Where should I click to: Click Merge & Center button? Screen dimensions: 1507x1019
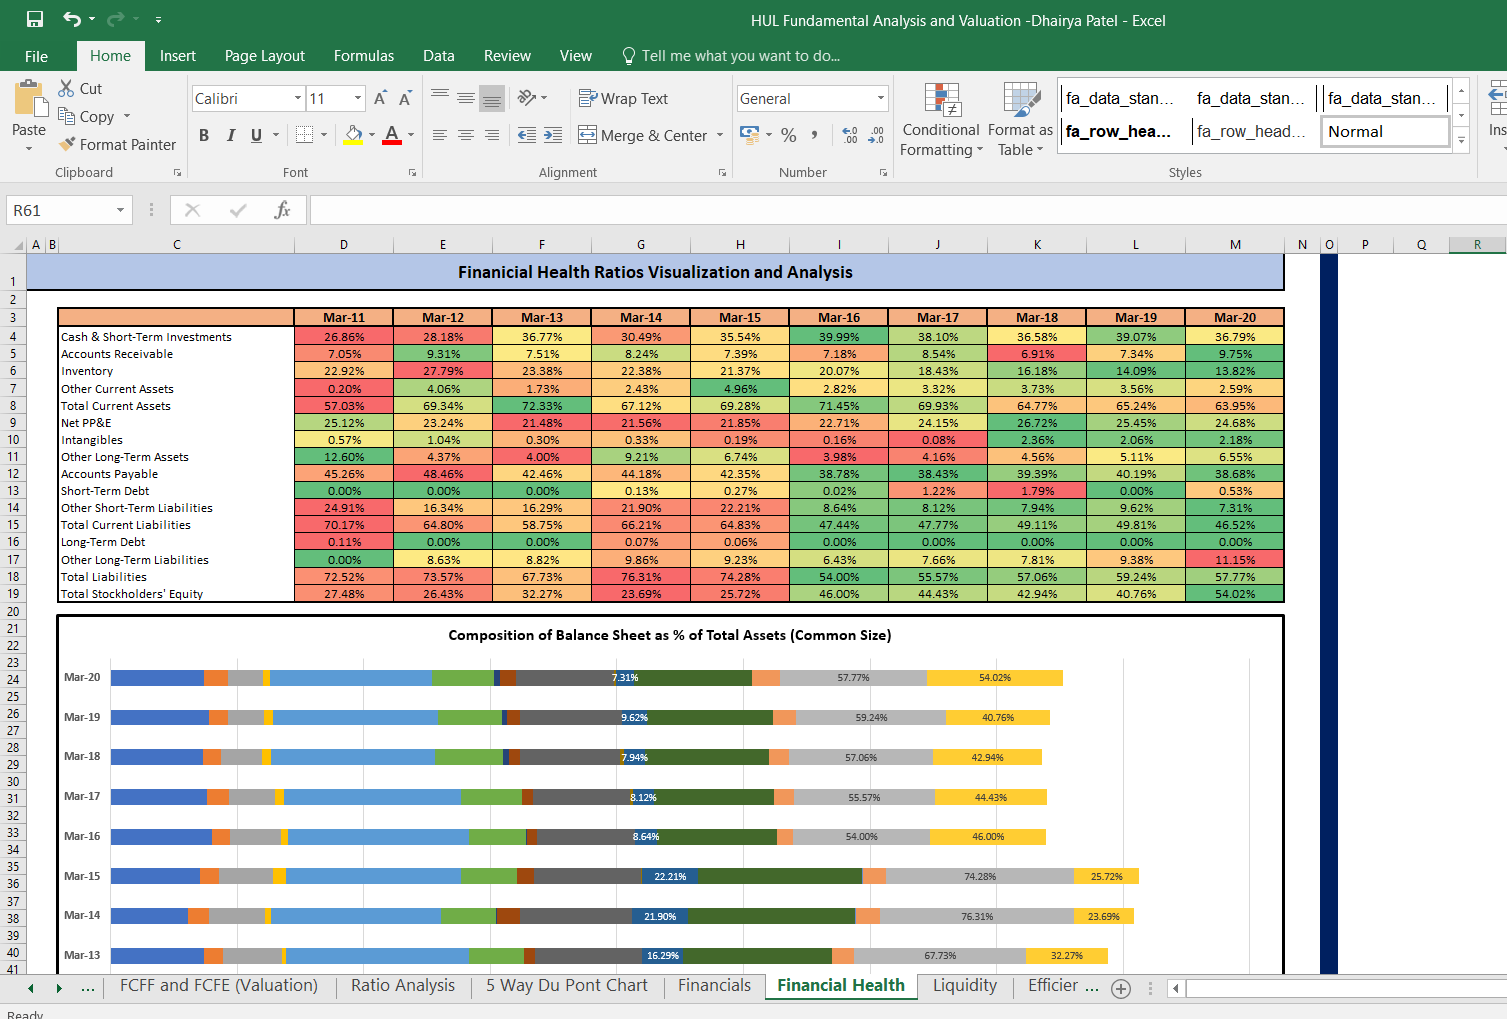click(642, 135)
